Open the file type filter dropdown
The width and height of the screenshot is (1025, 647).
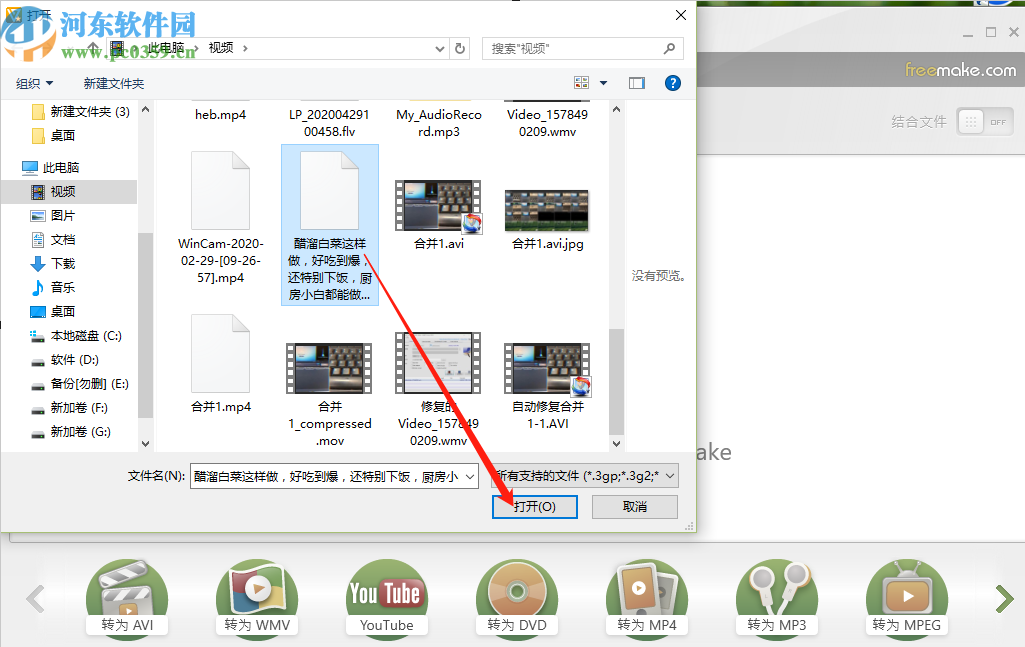click(584, 476)
